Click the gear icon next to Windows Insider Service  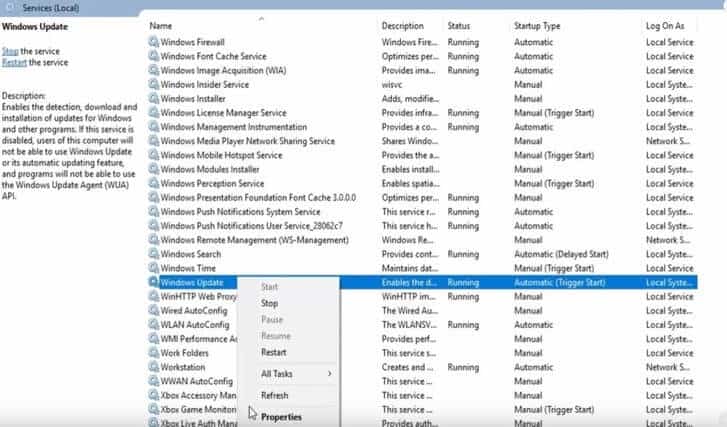coord(153,84)
